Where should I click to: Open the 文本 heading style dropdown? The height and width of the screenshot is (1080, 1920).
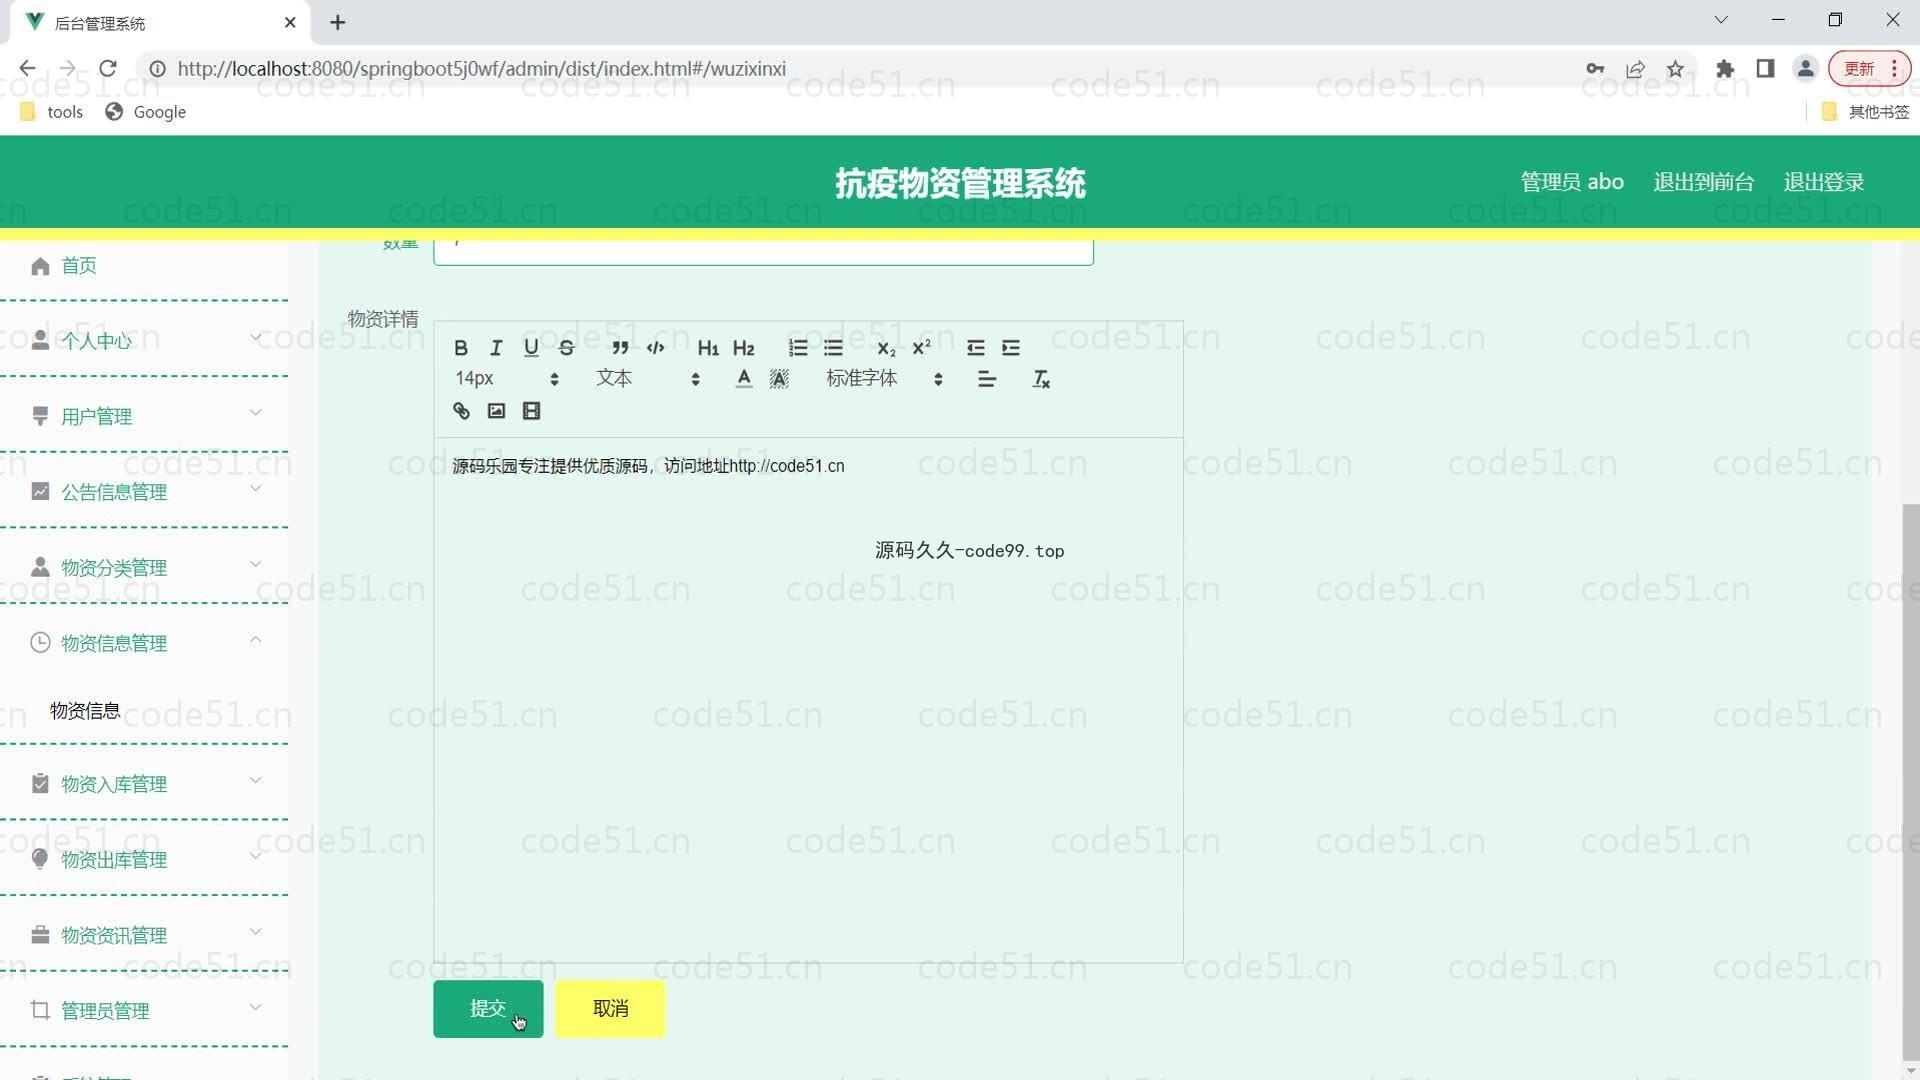point(648,379)
